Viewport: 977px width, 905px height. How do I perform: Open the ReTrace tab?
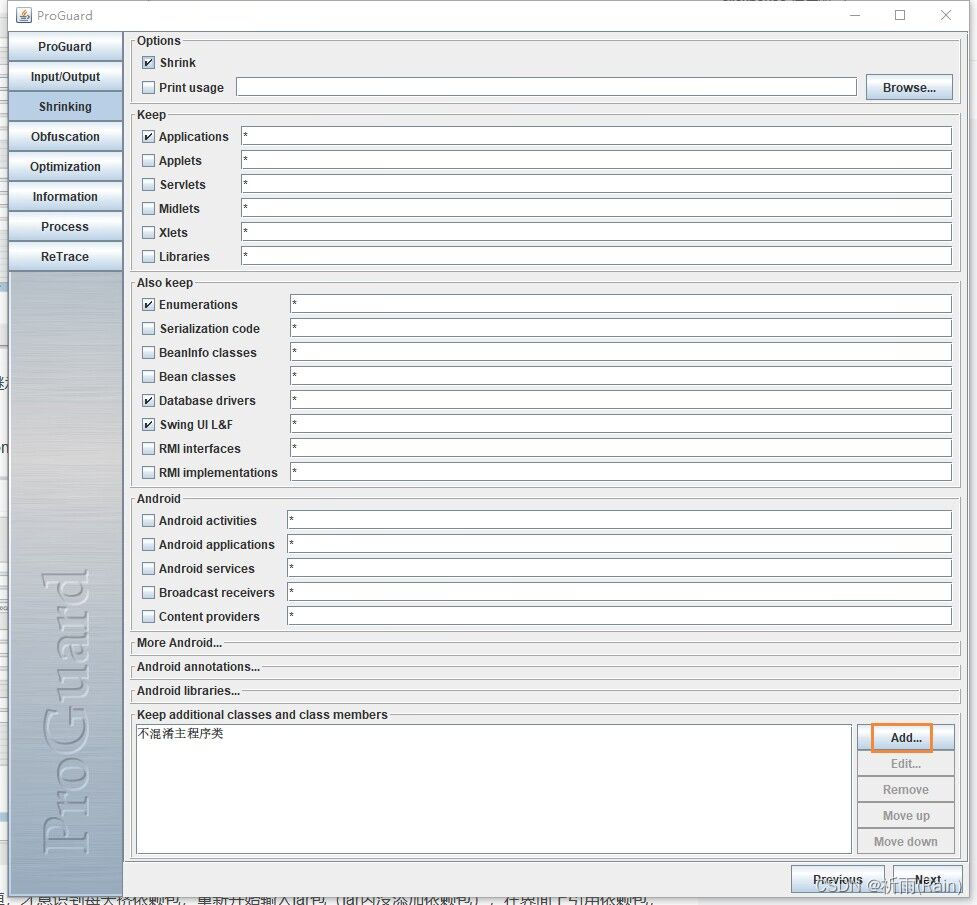click(65, 256)
